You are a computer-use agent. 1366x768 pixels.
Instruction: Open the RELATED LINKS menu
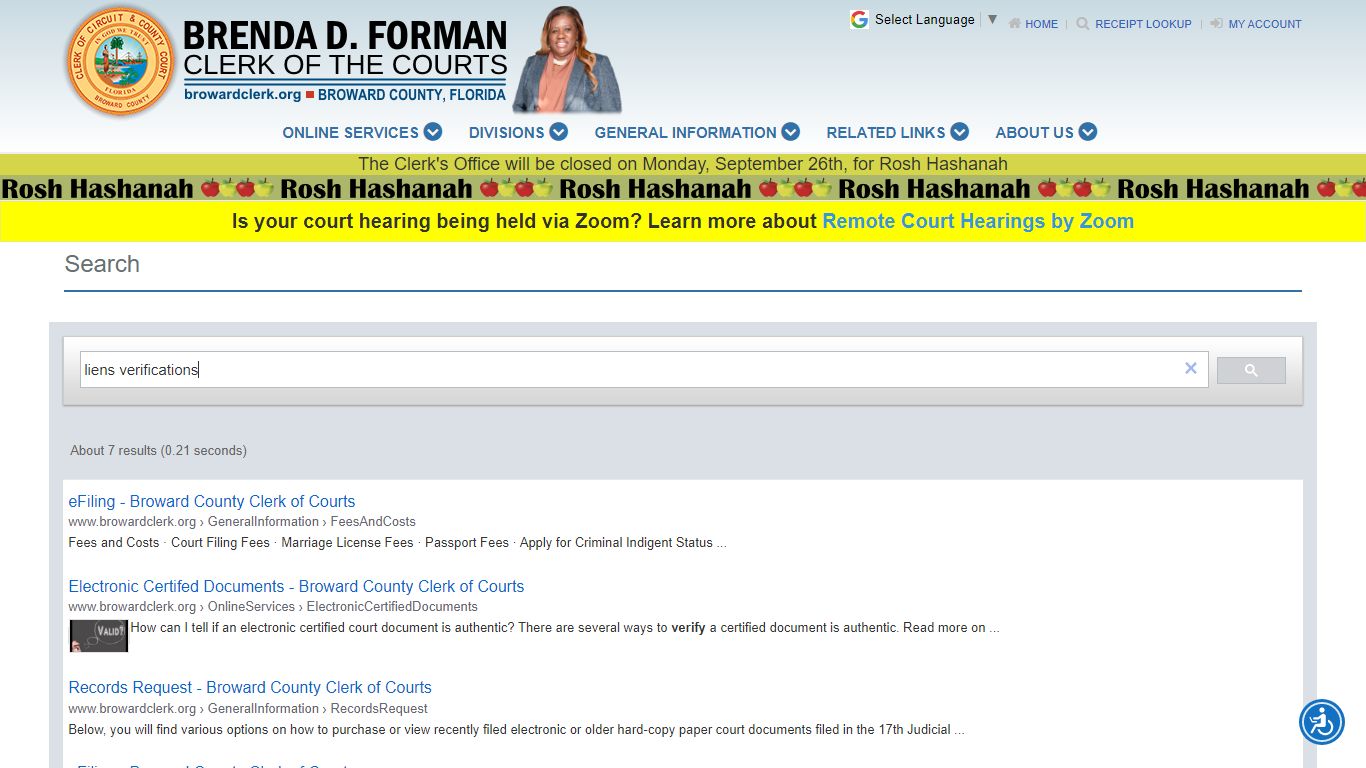(885, 132)
